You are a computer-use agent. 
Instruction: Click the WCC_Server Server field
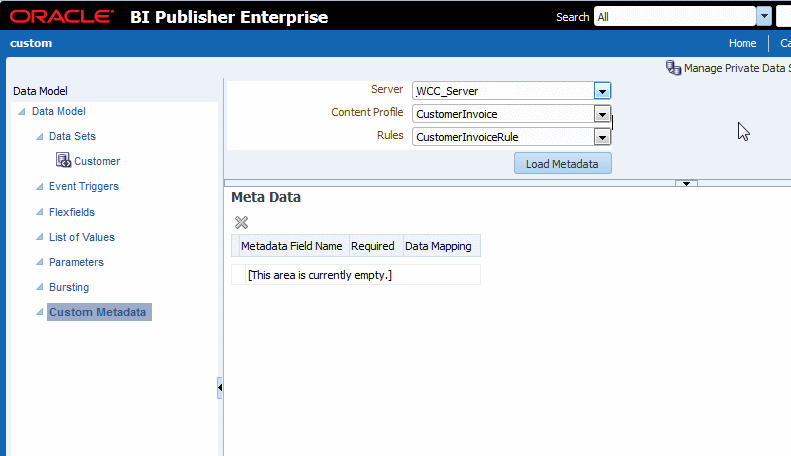(503, 91)
